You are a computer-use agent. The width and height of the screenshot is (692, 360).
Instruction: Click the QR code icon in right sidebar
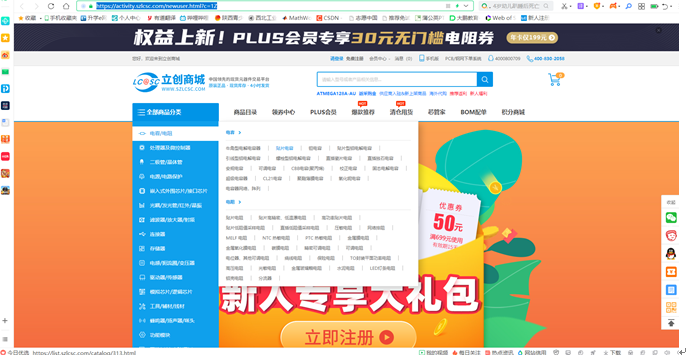671,308
